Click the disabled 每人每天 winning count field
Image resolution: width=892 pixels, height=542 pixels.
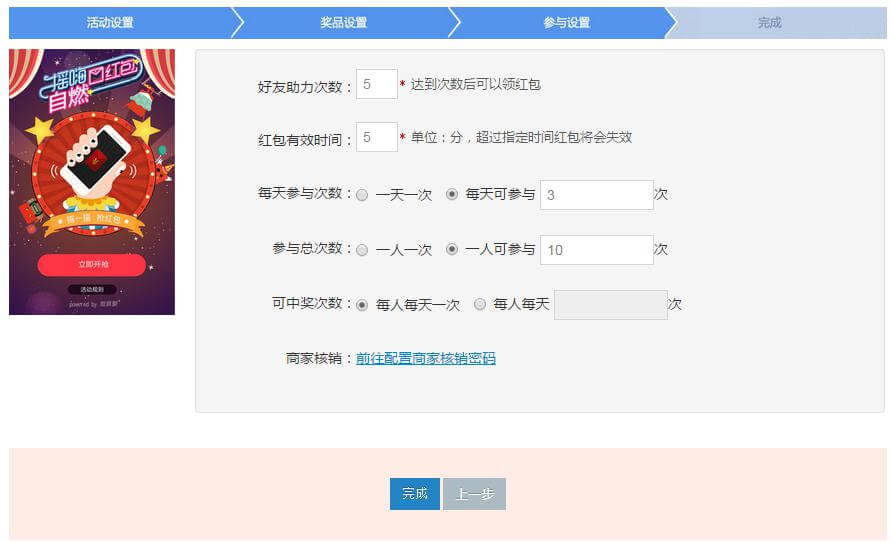click(611, 305)
